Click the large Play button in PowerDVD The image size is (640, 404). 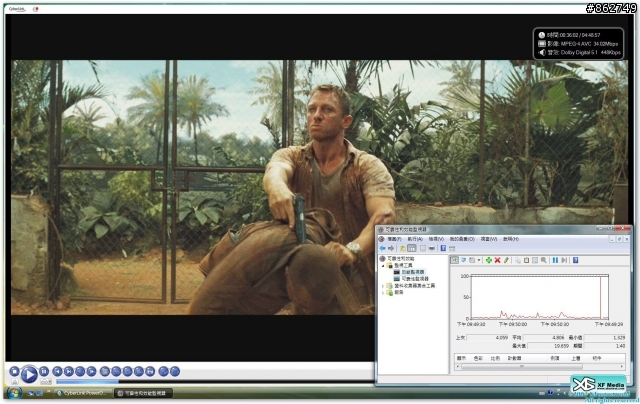[x=29, y=374]
